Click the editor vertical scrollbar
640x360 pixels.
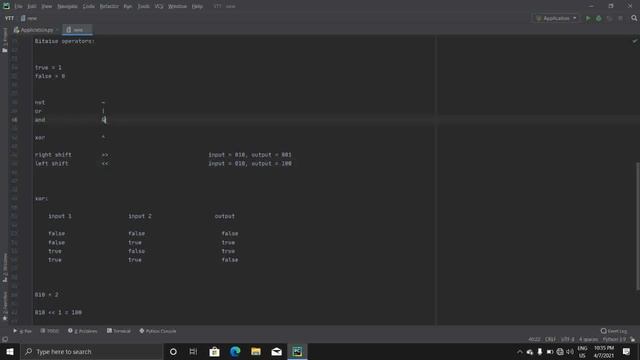638,226
